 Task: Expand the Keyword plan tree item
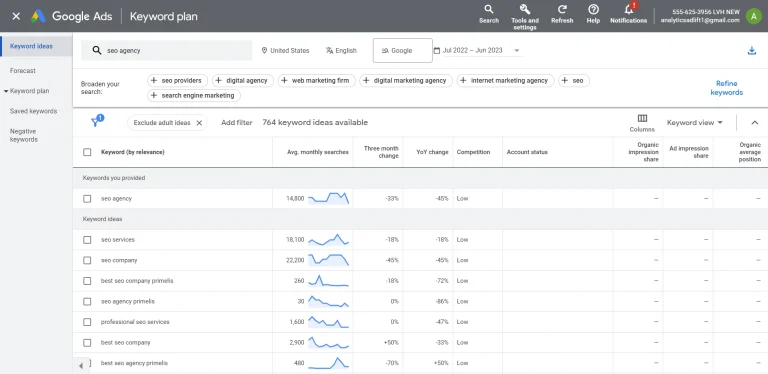pyautogui.click(x=6, y=91)
